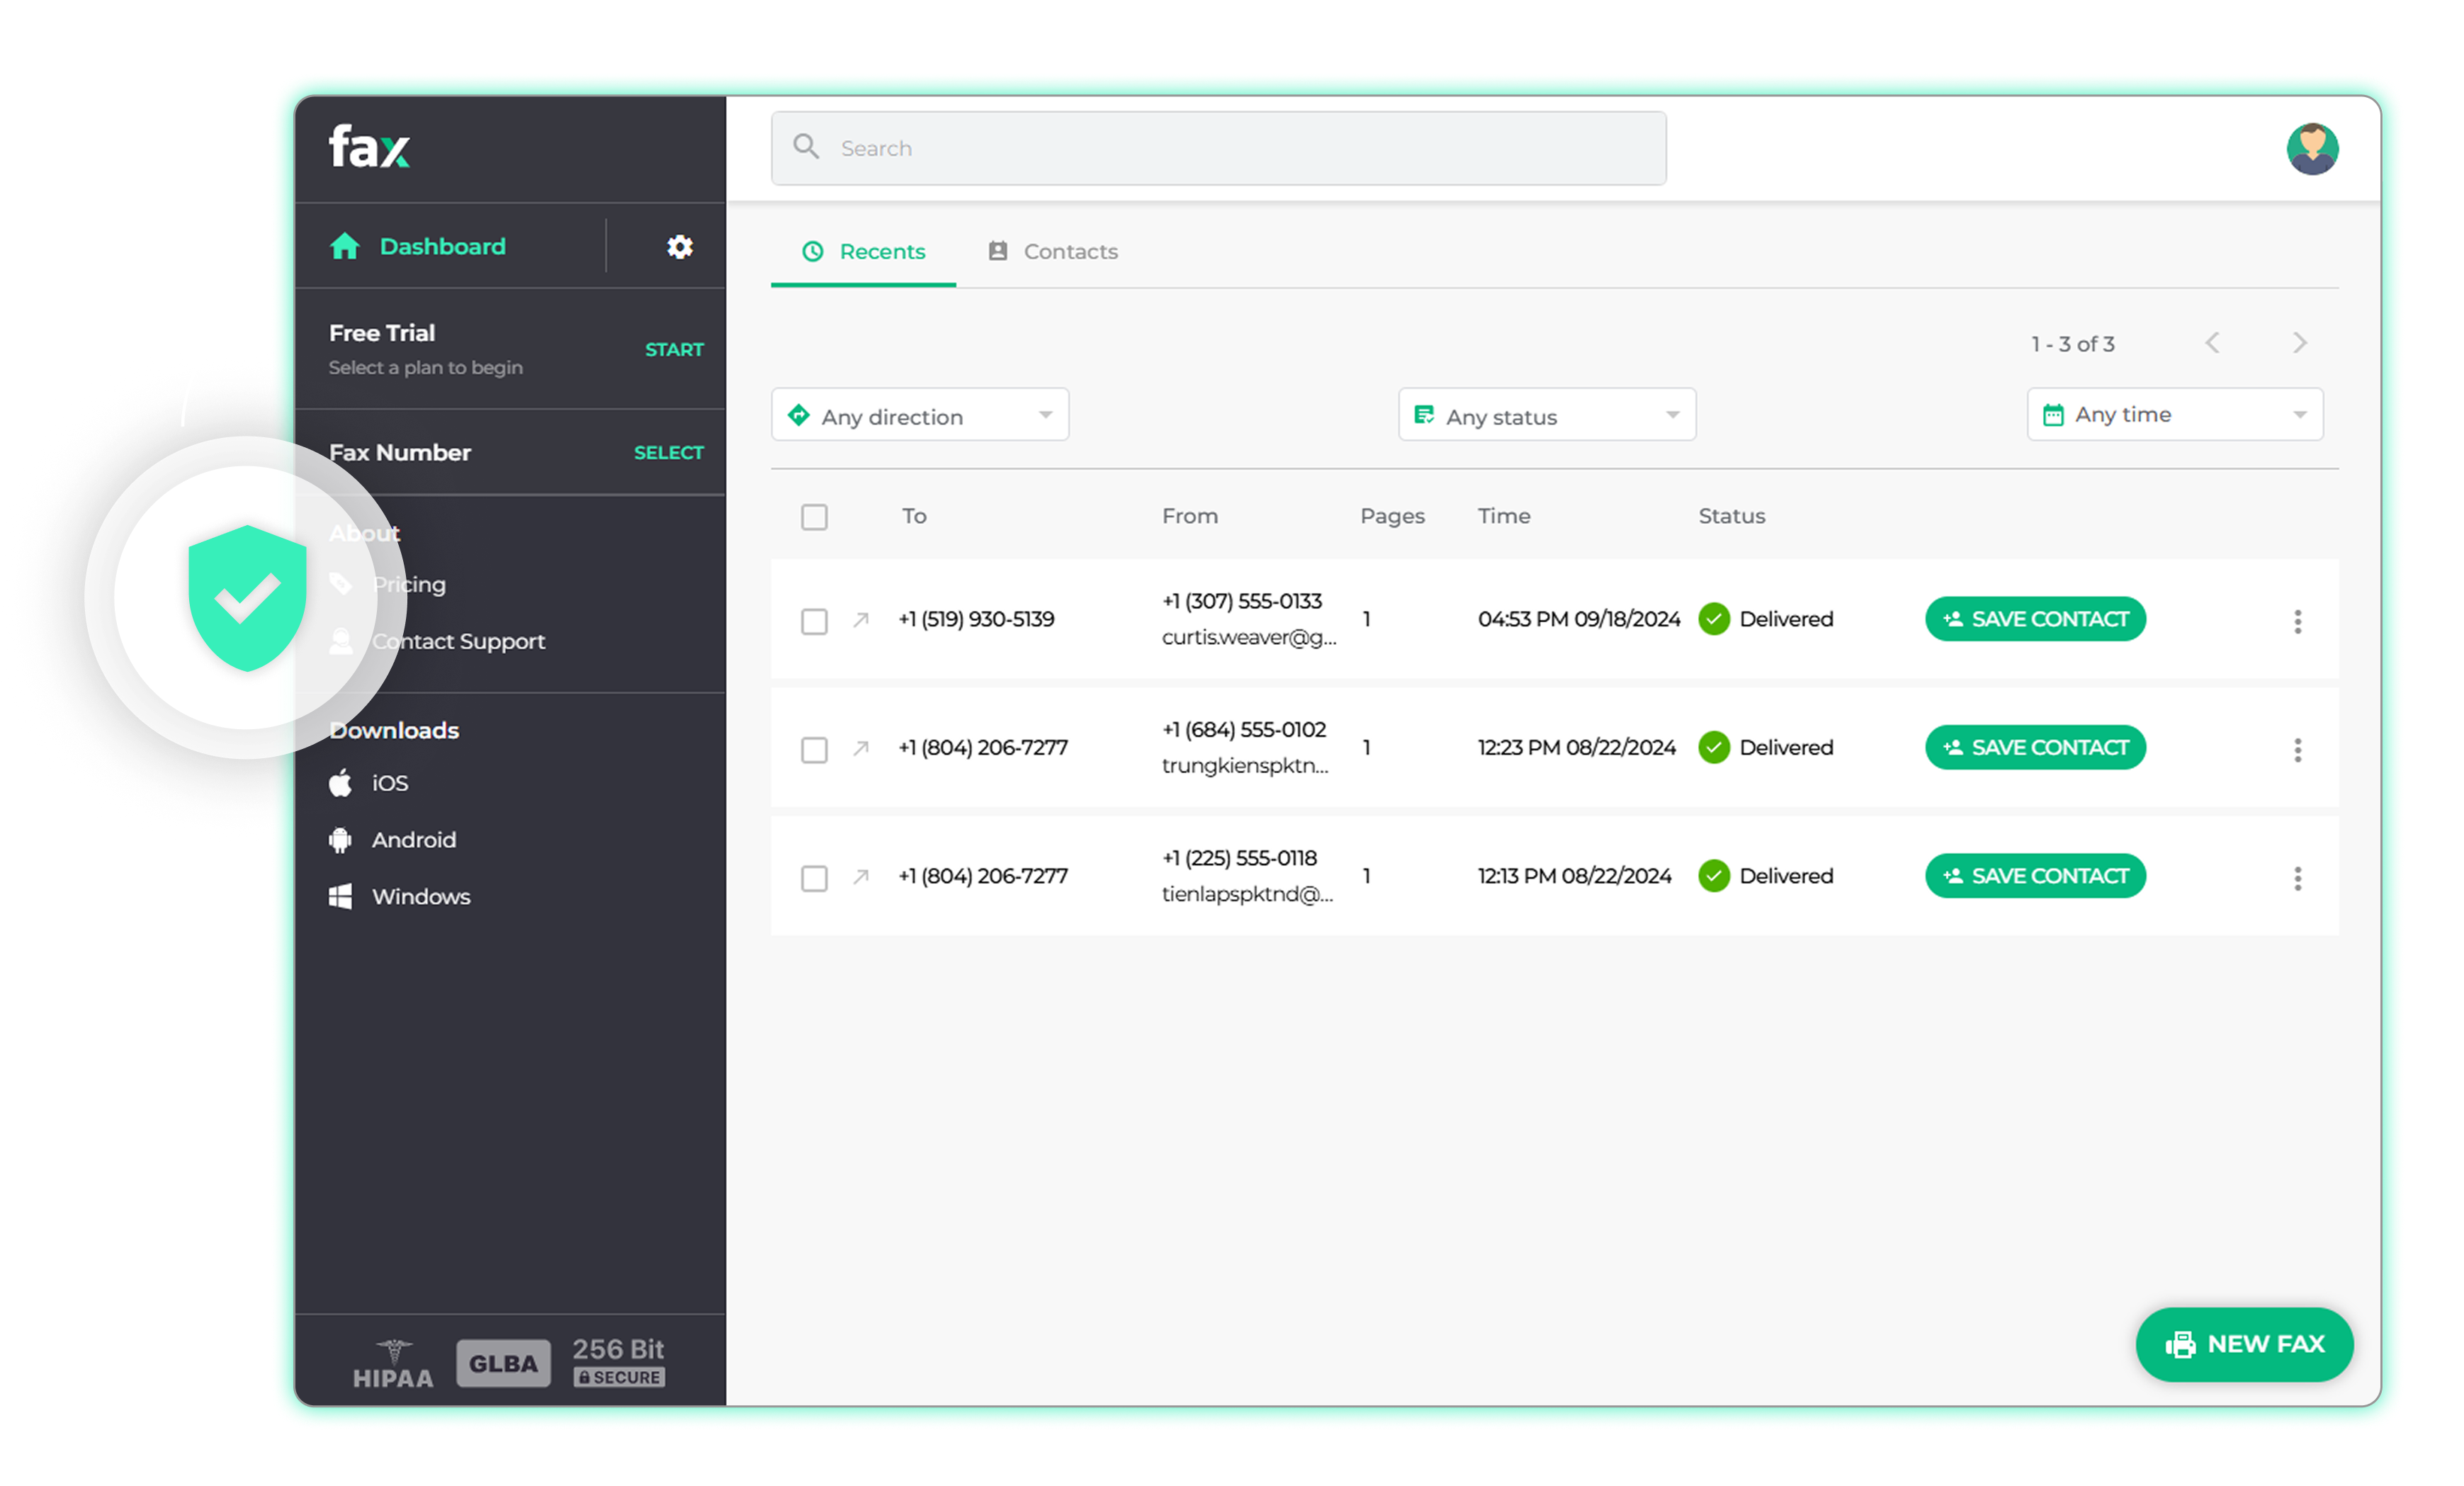The image size is (2464, 1486).
Task: Open the Any status filter dropdown
Action: (x=1546, y=415)
